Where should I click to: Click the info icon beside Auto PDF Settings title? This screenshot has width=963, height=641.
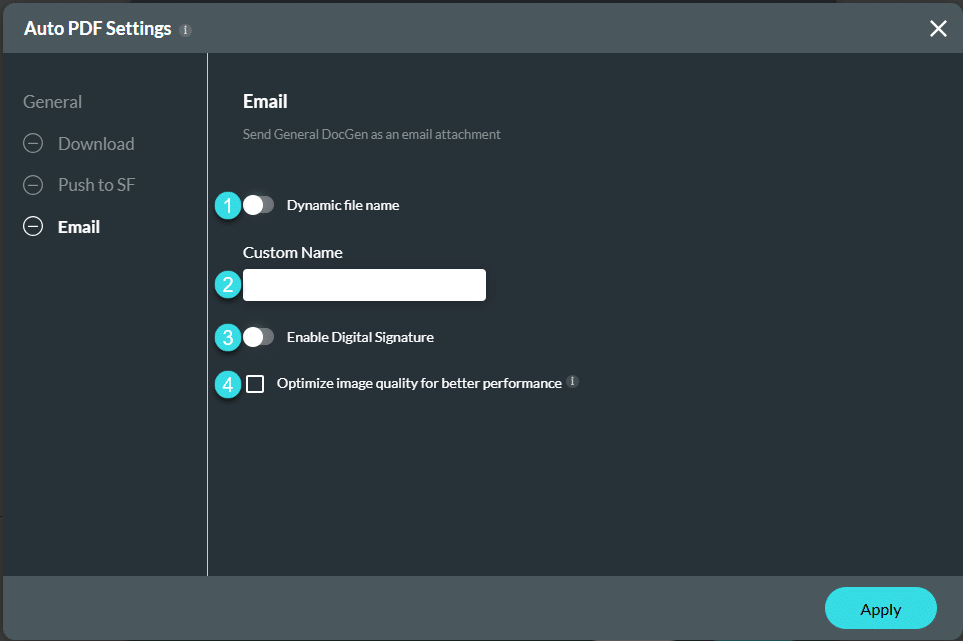[x=185, y=29]
